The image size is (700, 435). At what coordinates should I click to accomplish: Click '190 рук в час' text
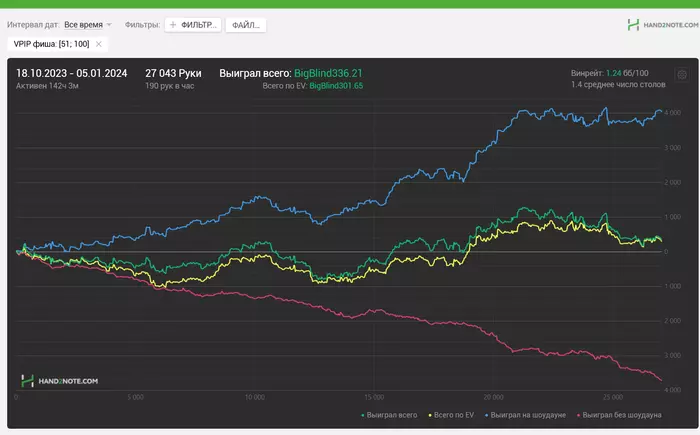170,86
